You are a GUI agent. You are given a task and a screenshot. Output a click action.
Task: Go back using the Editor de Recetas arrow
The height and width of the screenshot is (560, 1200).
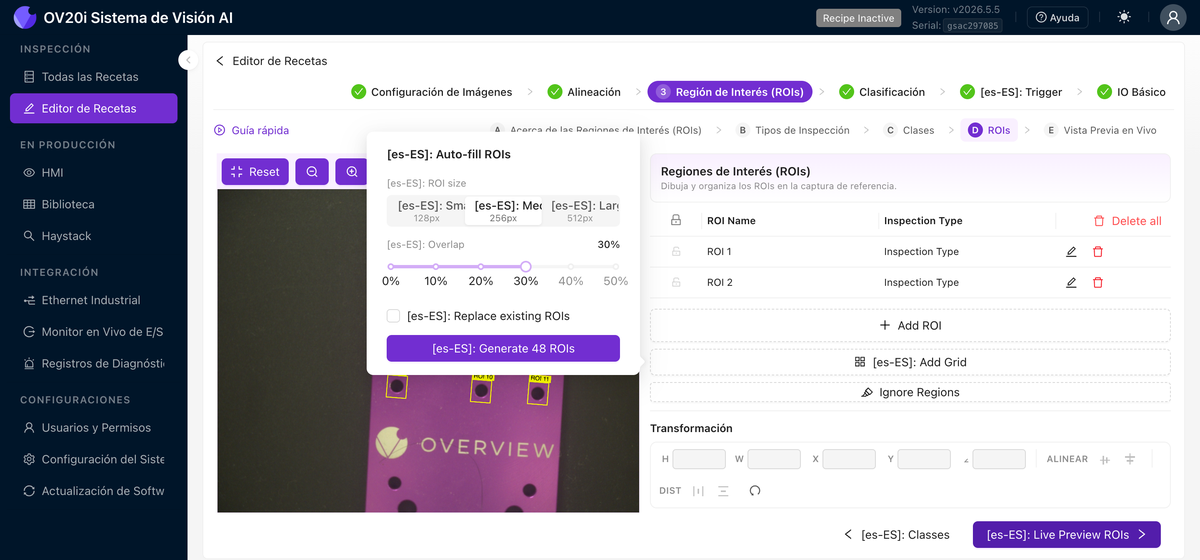(x=220, y=61)
